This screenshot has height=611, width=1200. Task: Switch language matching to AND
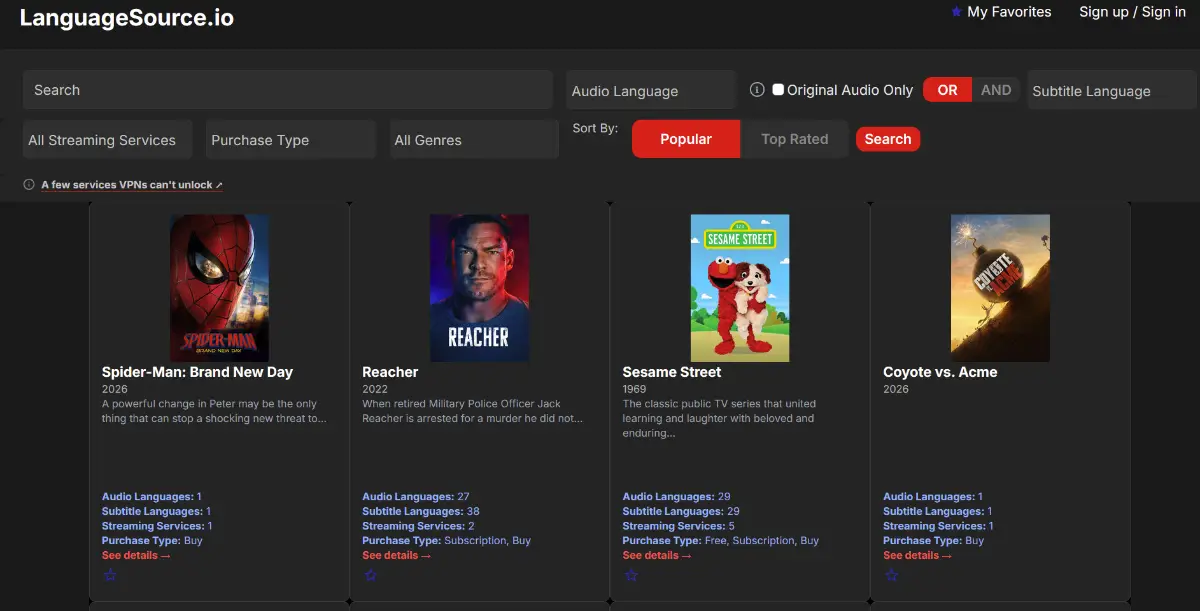(996, 90)
